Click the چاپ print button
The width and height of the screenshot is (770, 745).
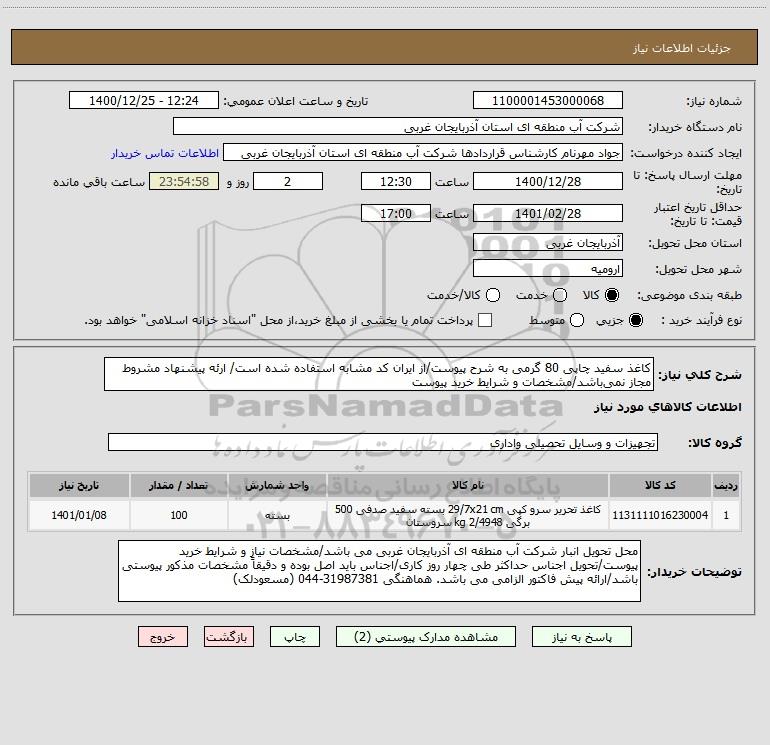(295, 637)
